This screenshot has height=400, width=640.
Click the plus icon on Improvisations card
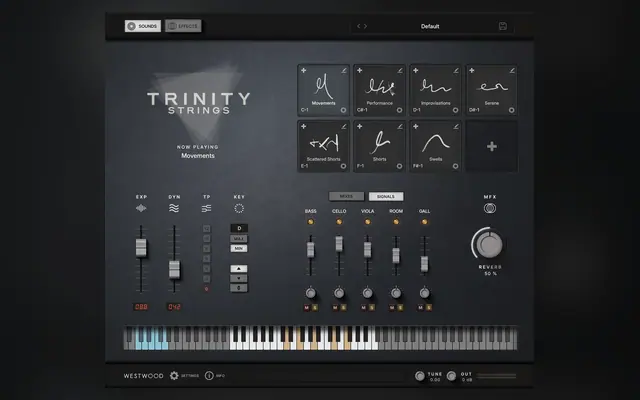[x=416, y=71]
